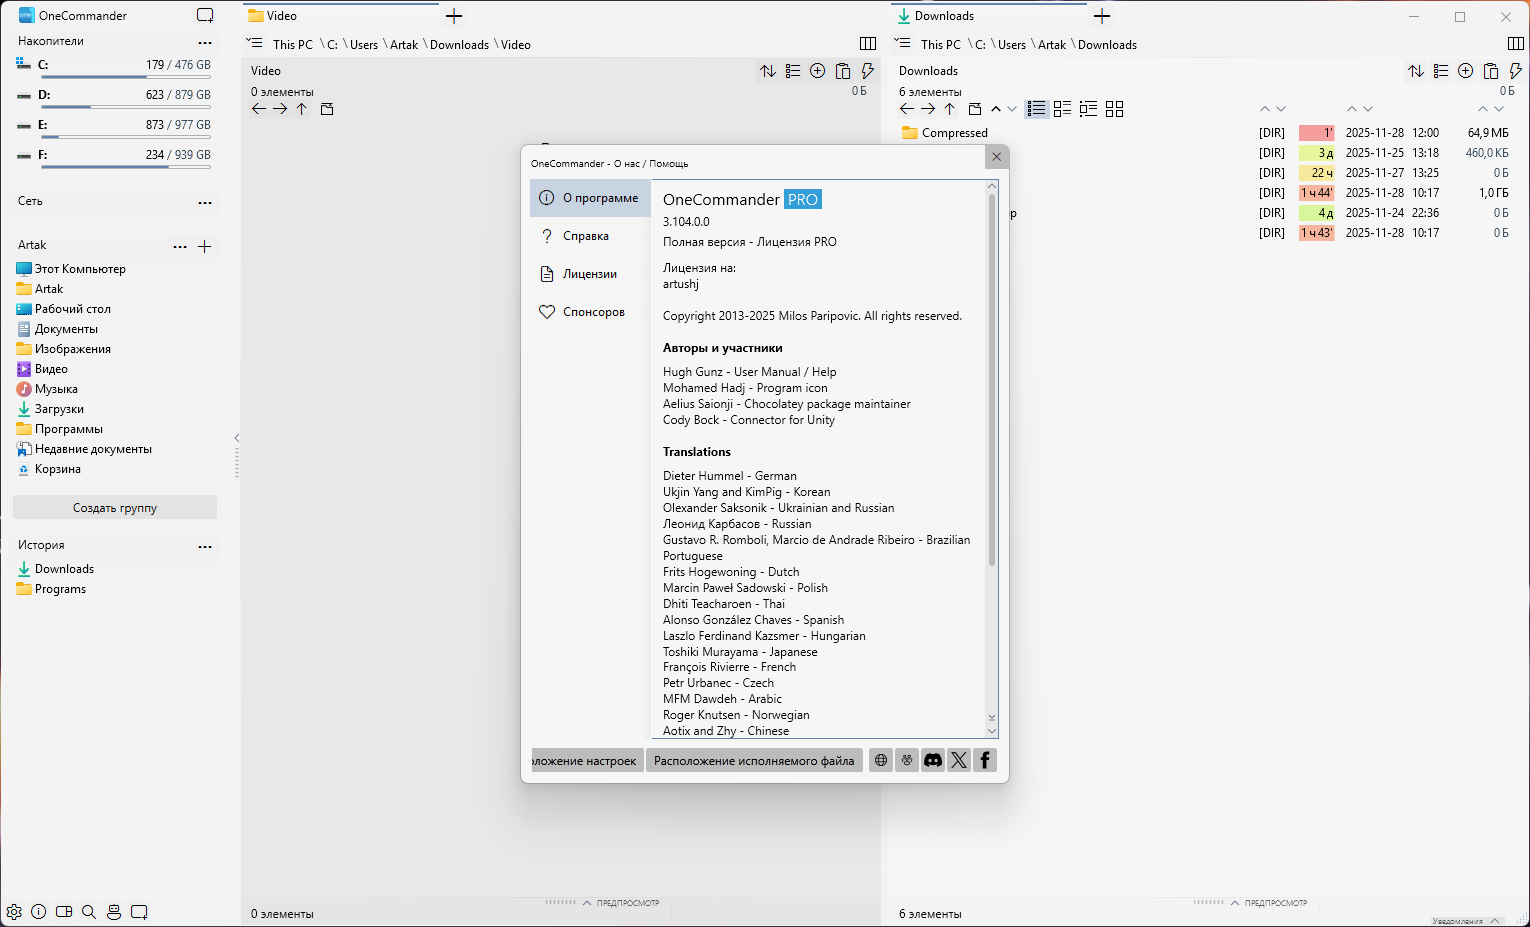
Task: Click the C: drive usage bar
Action: pos(125,77)
